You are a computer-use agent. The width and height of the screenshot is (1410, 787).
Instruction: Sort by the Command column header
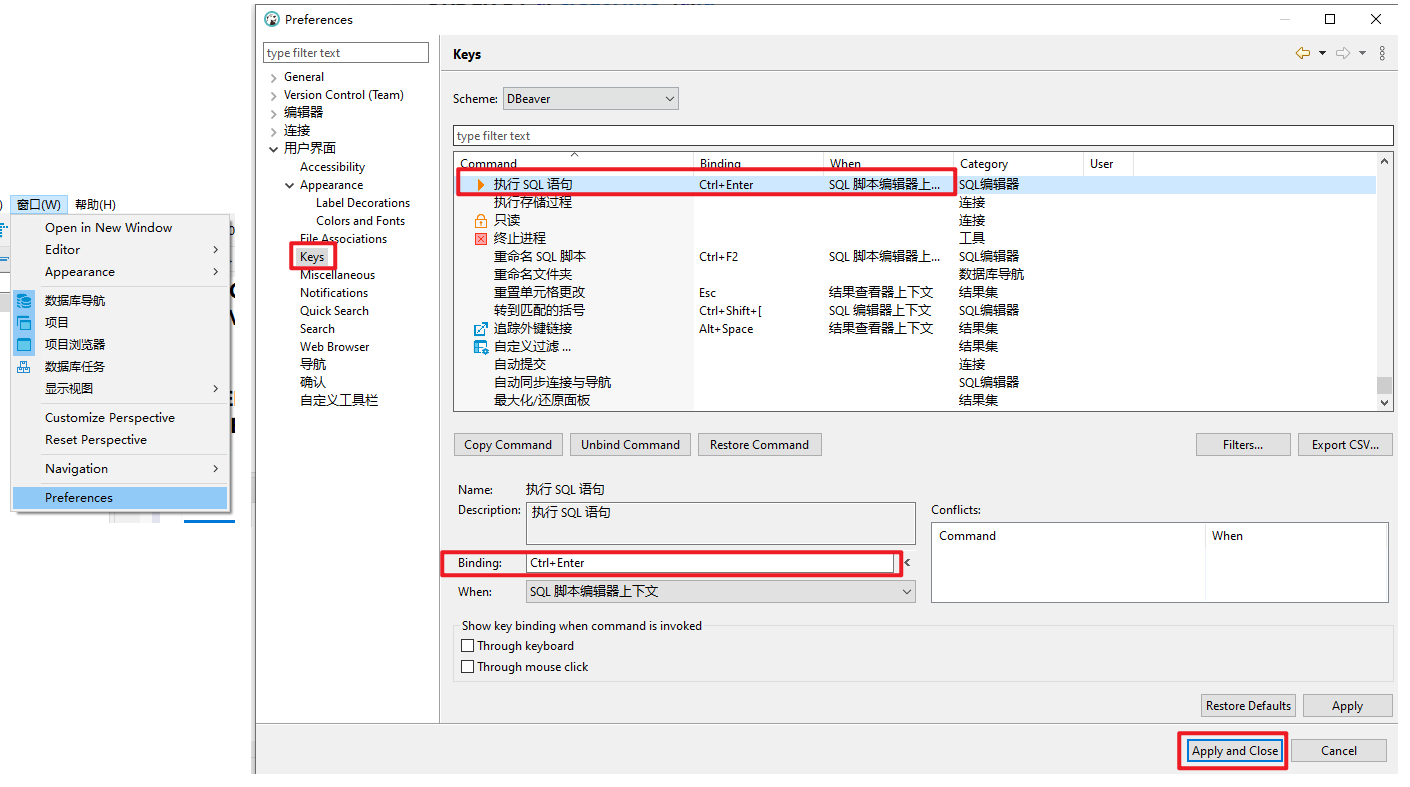pyautogui.click(x=574, y=163)
